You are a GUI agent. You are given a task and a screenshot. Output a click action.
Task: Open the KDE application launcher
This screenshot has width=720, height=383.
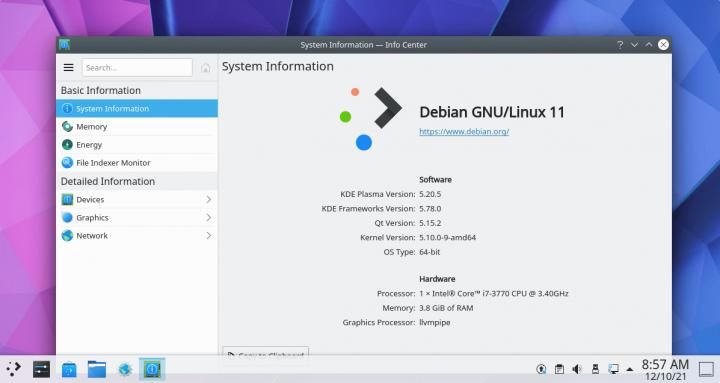[13, 369]
